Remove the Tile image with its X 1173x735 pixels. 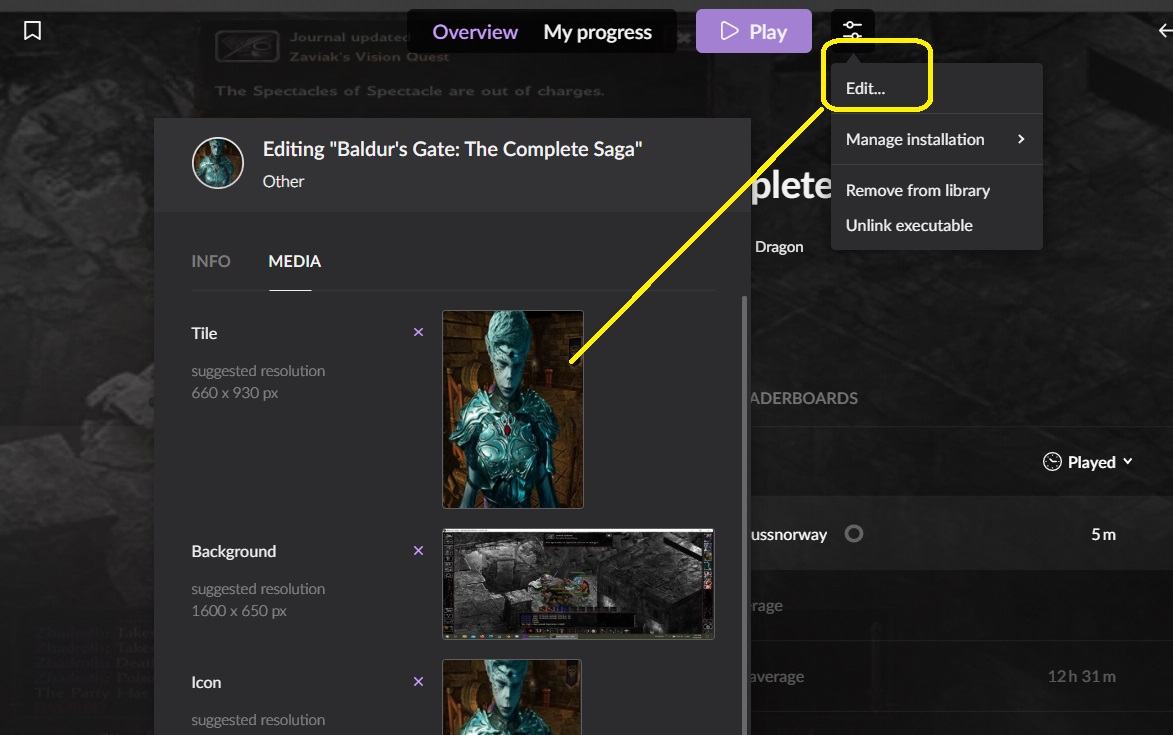click(x=418, y=332)
